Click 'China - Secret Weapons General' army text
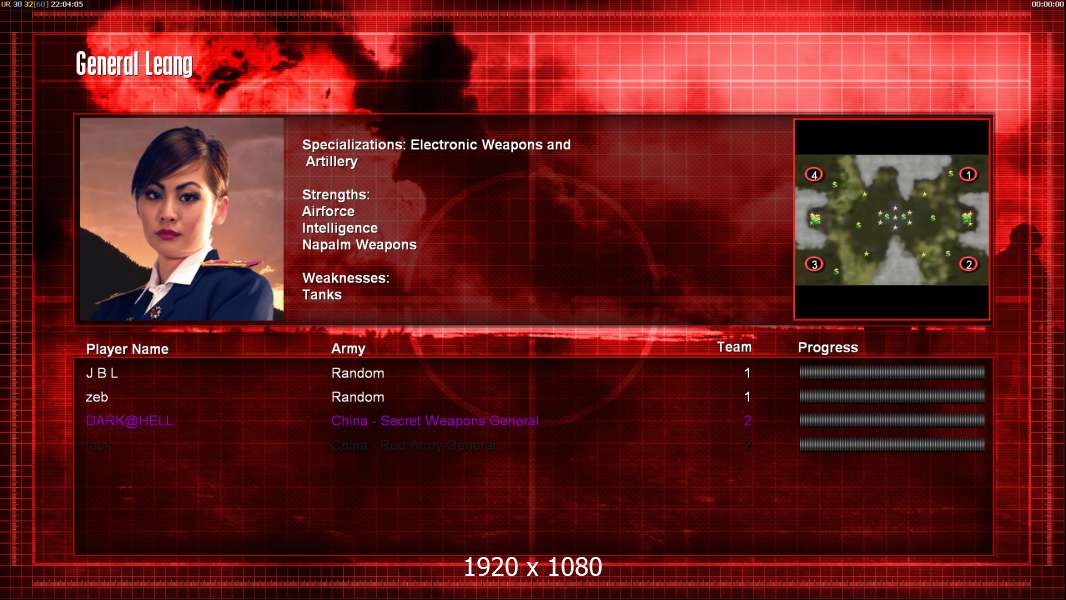Viewport: 1066px width, 600px height. (x=435, y=421)
